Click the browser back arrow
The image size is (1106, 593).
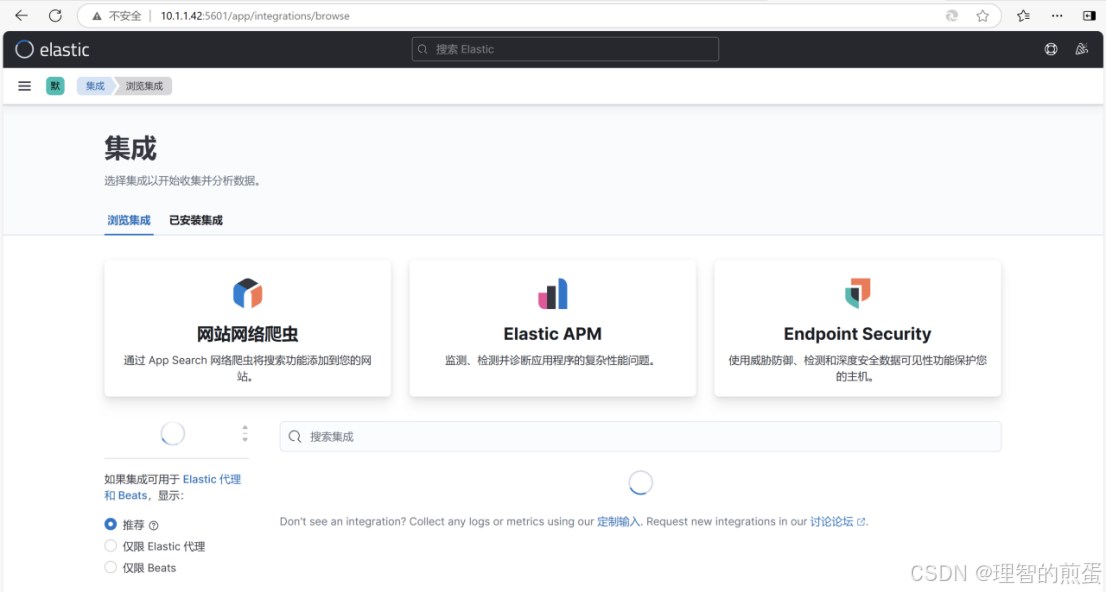[21, 16]
